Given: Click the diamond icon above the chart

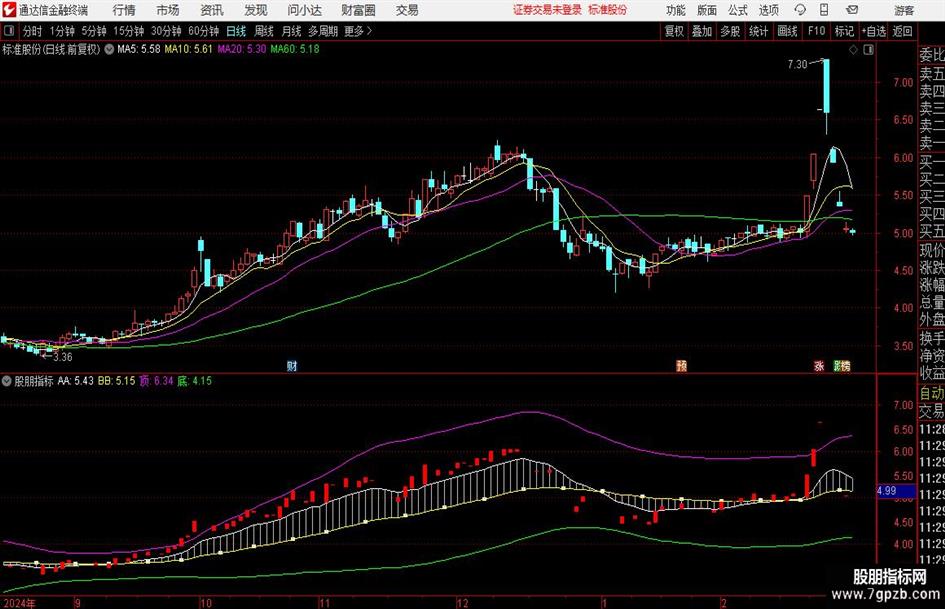Looking at the screenshot, I should [x=853, y=50].
